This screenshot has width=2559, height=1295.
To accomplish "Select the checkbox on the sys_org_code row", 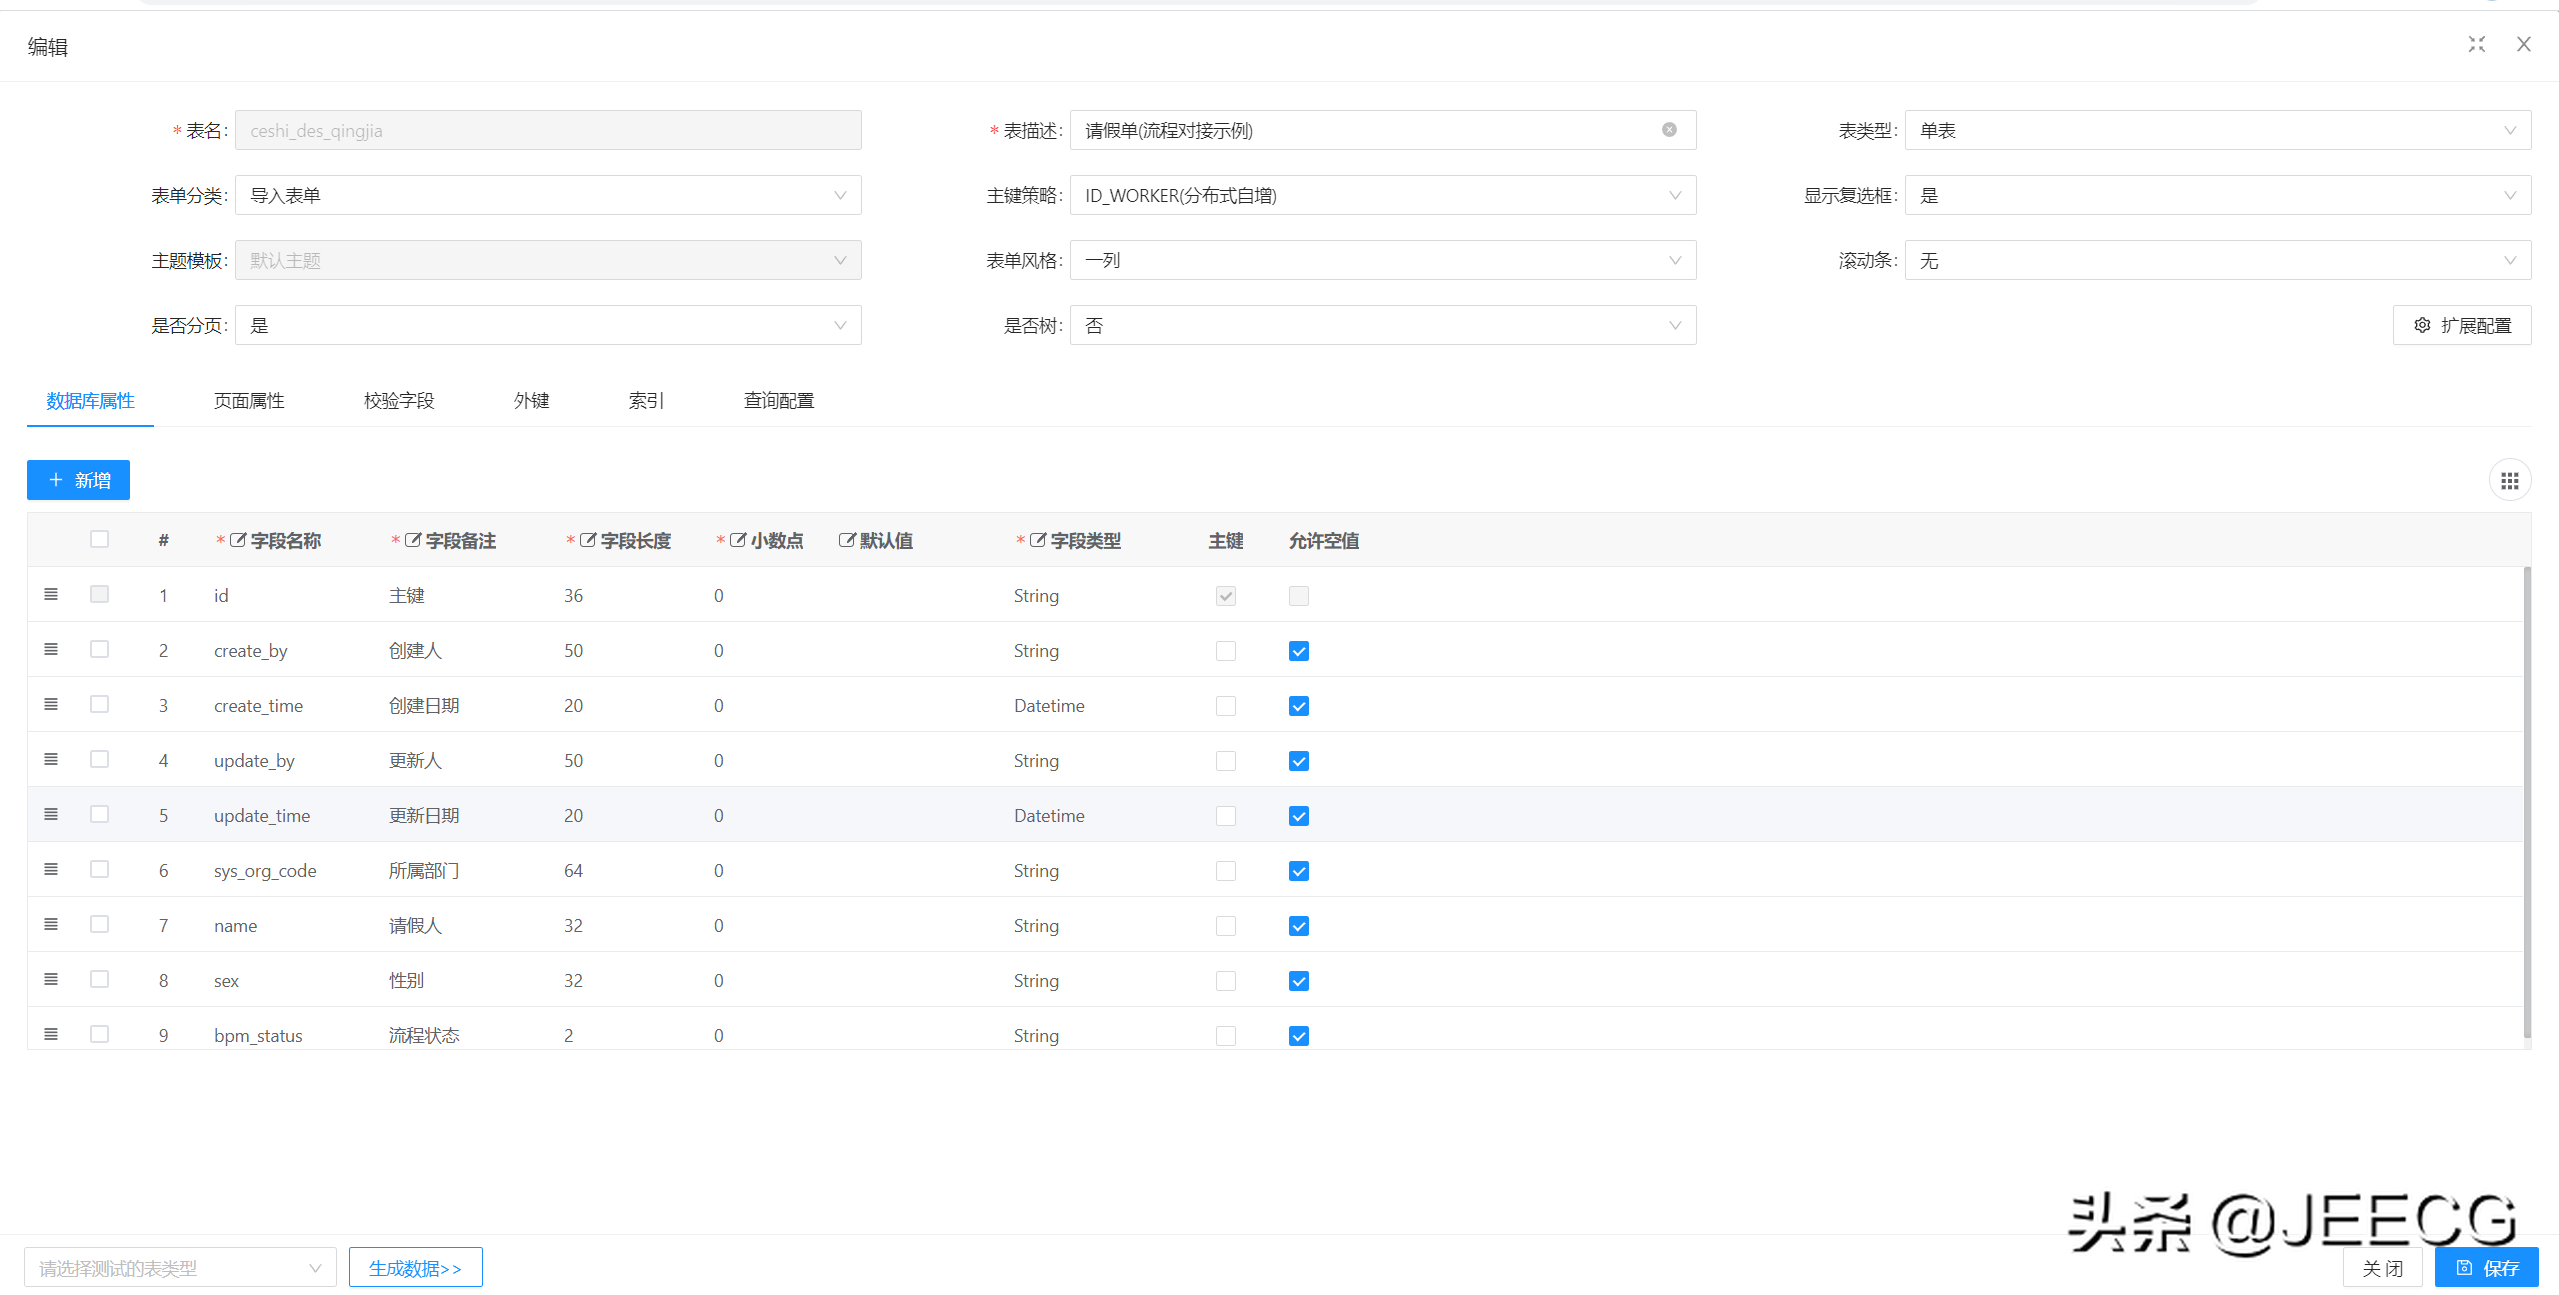I will click(99, 869).
